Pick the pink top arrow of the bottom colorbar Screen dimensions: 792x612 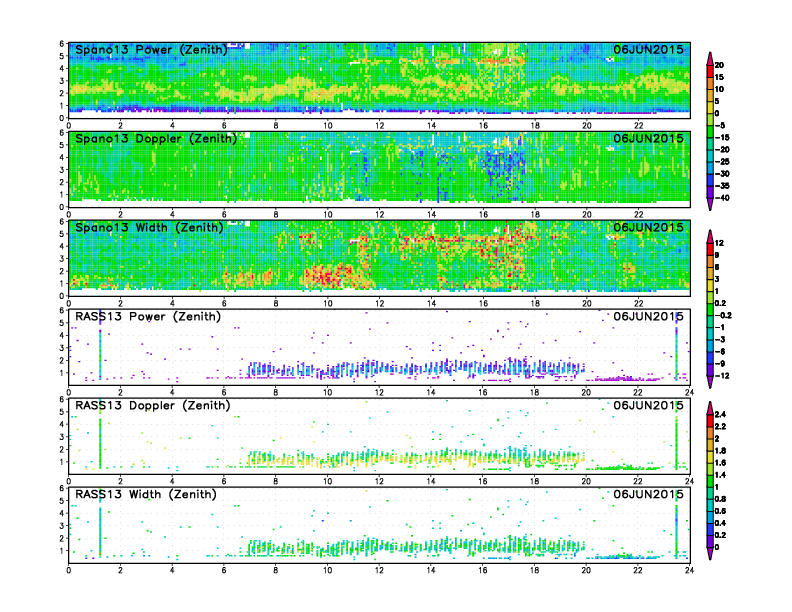(710, 408)
